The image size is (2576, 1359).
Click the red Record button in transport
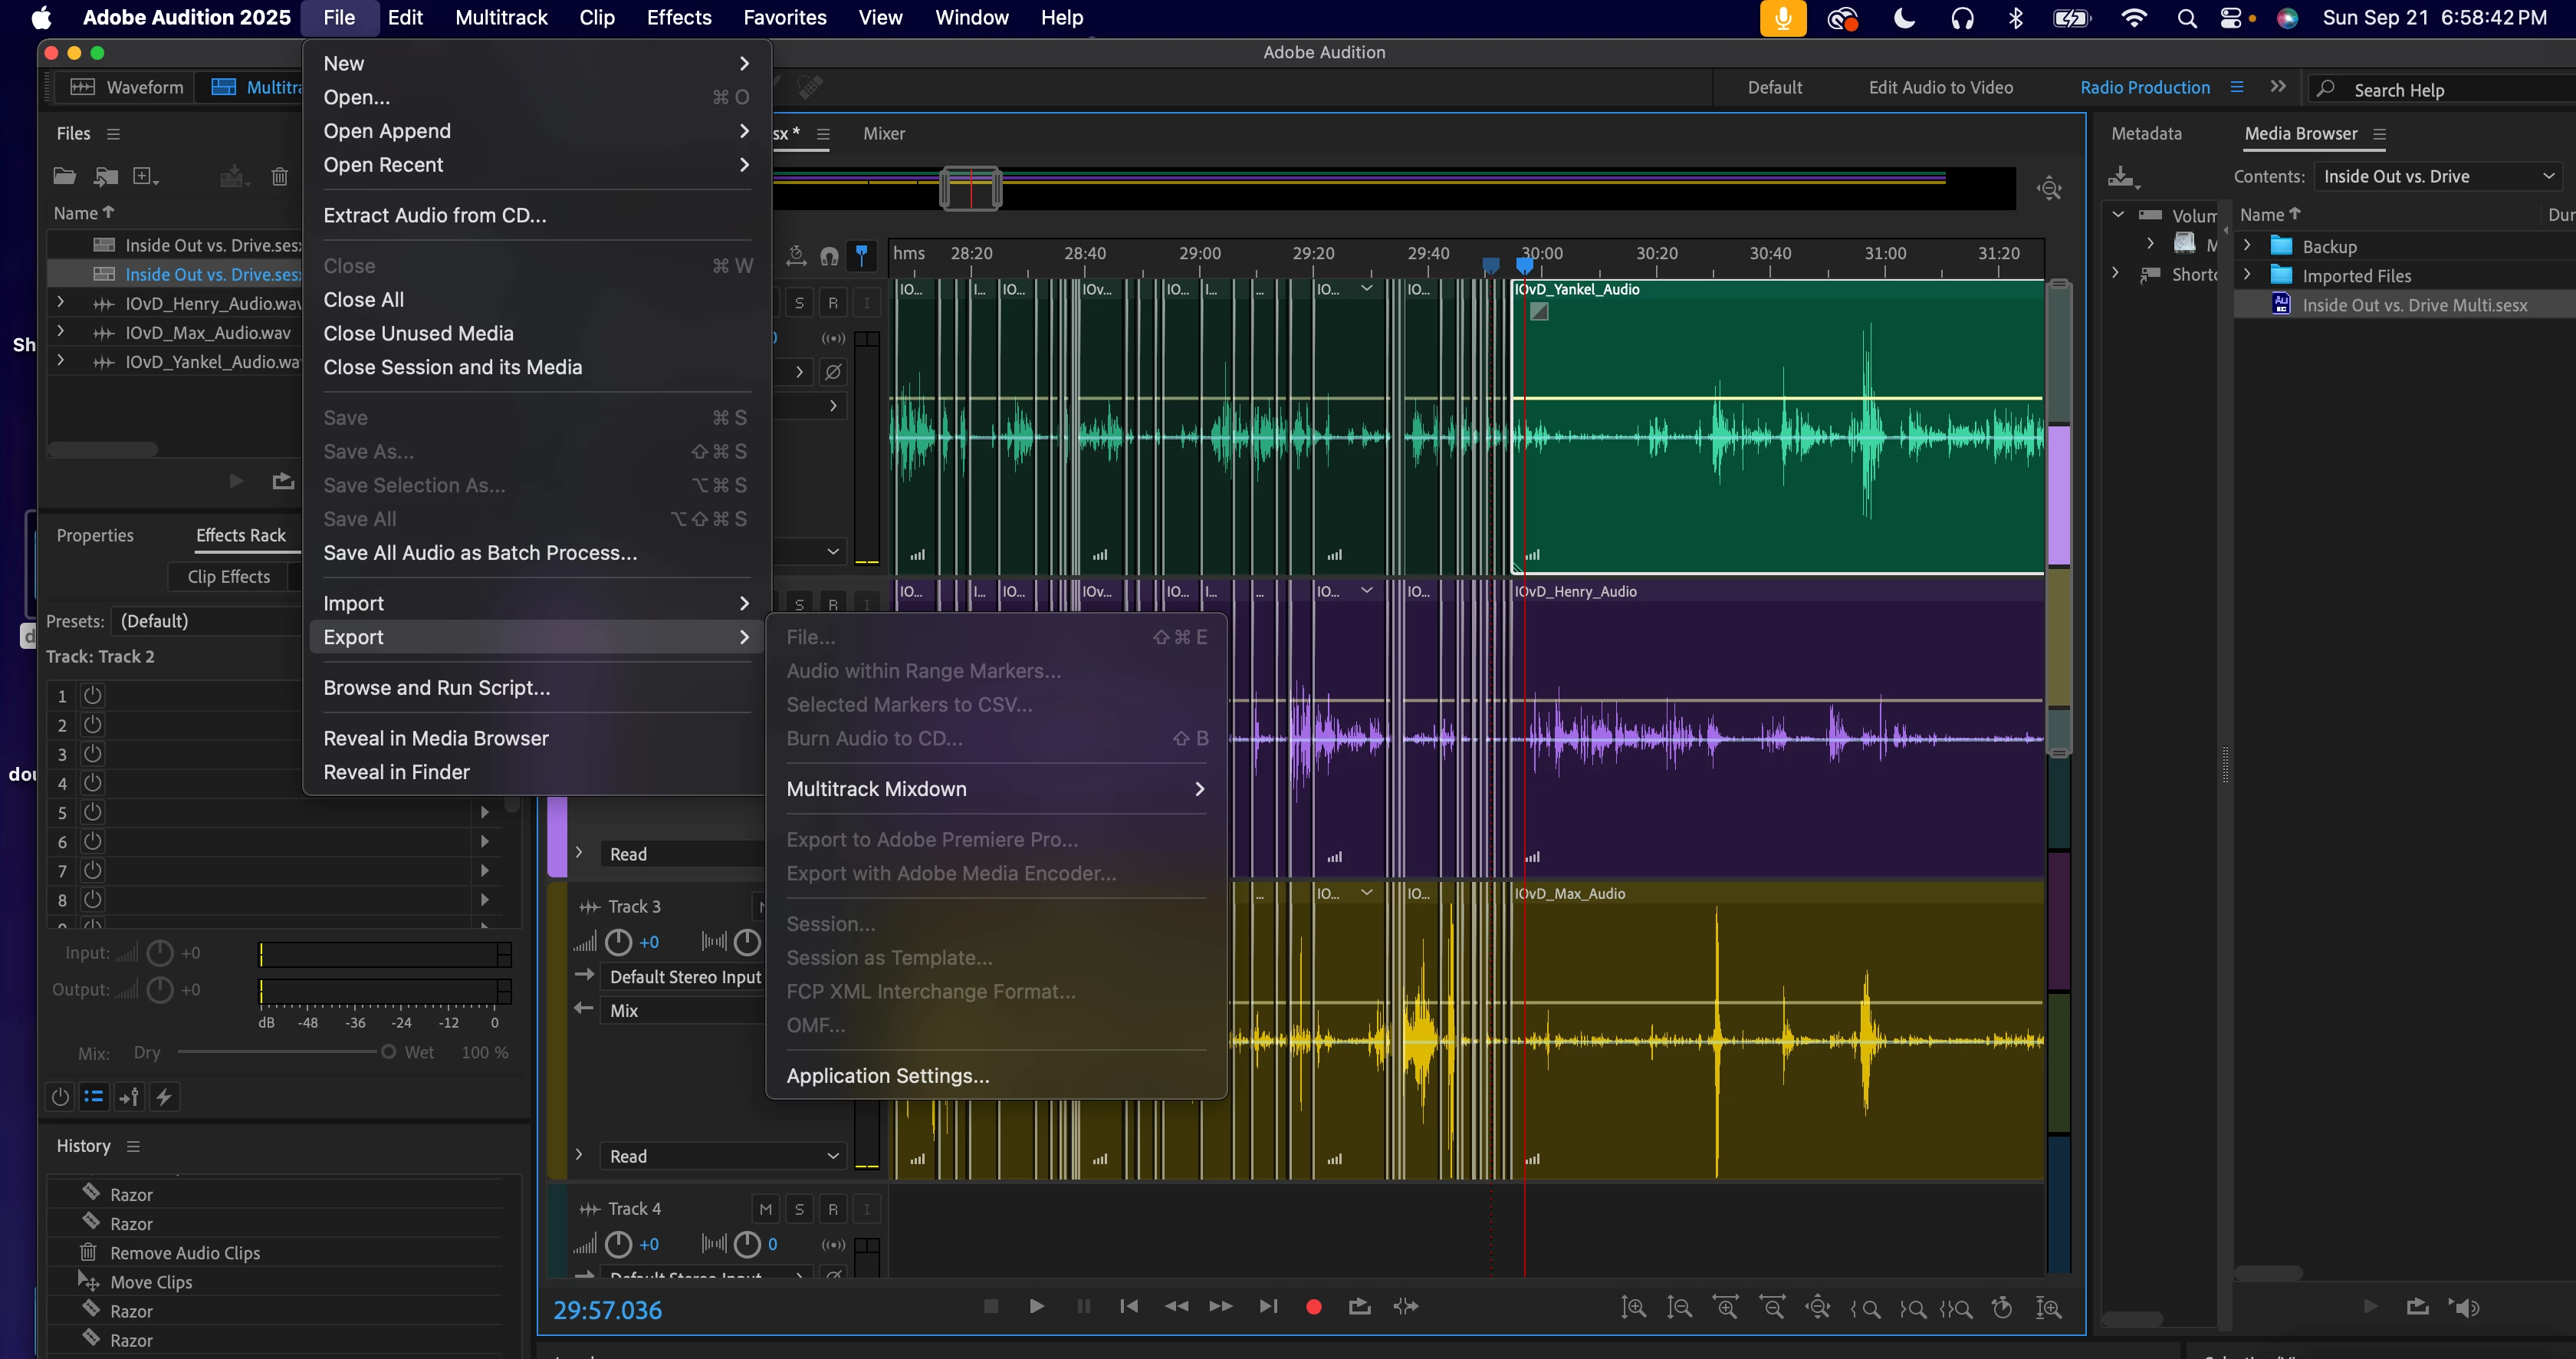[1314, 1306]
